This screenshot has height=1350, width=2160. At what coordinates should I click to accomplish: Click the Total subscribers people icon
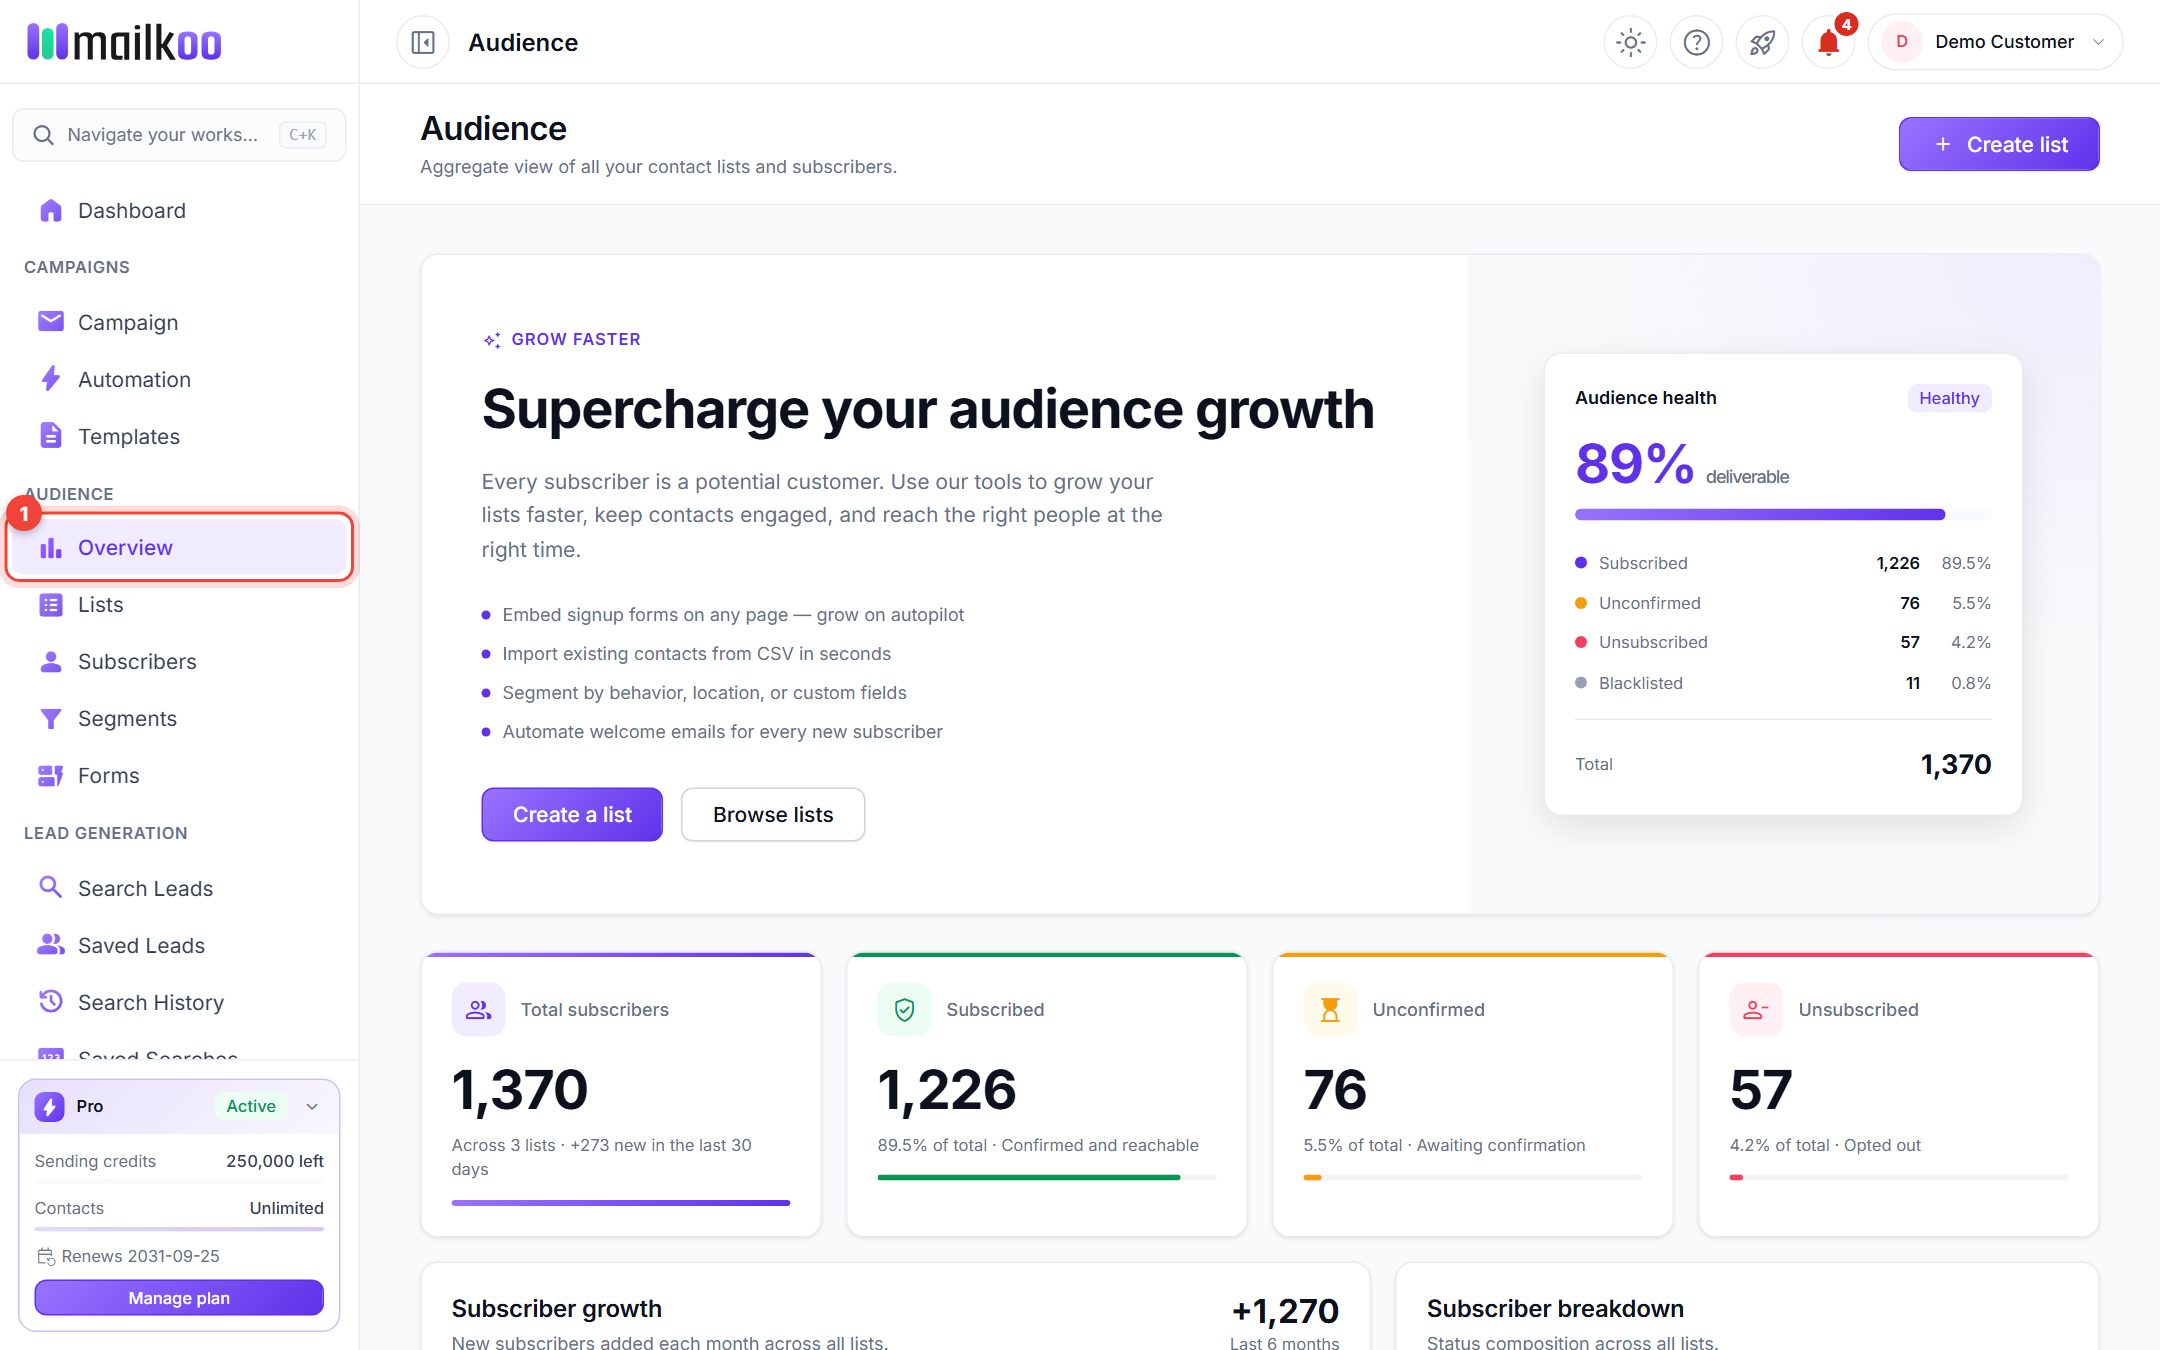pos(478,1010)
